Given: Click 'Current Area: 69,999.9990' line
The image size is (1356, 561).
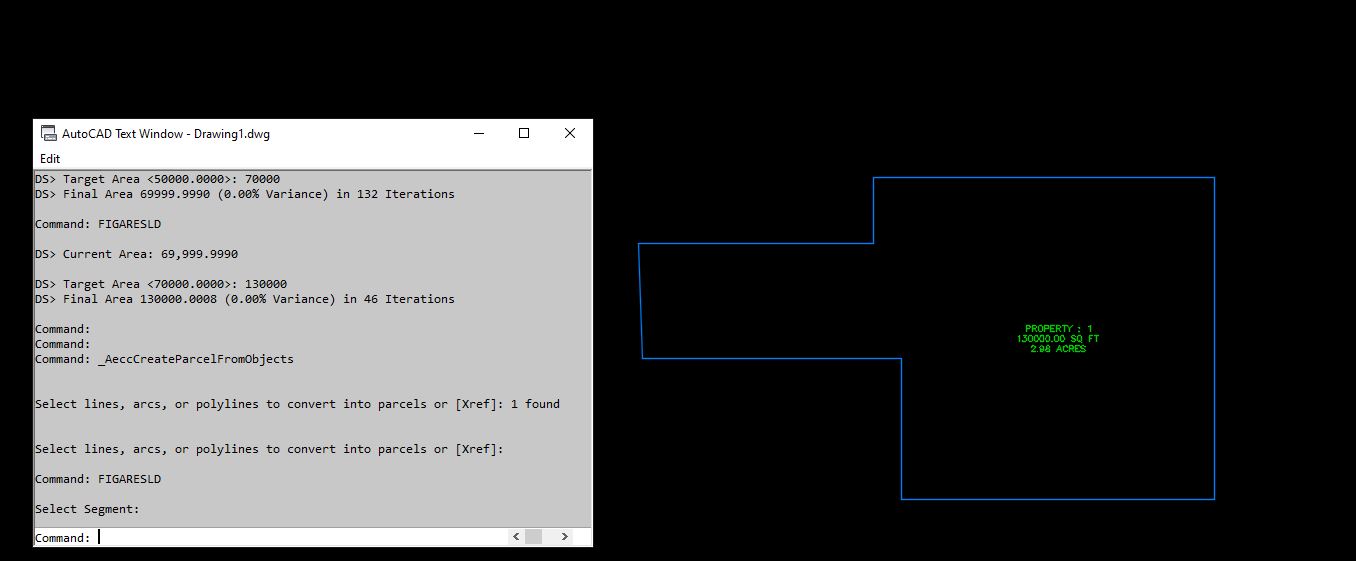Looking at the screenshot, I should pyautogui.click(x=136, y=254).
